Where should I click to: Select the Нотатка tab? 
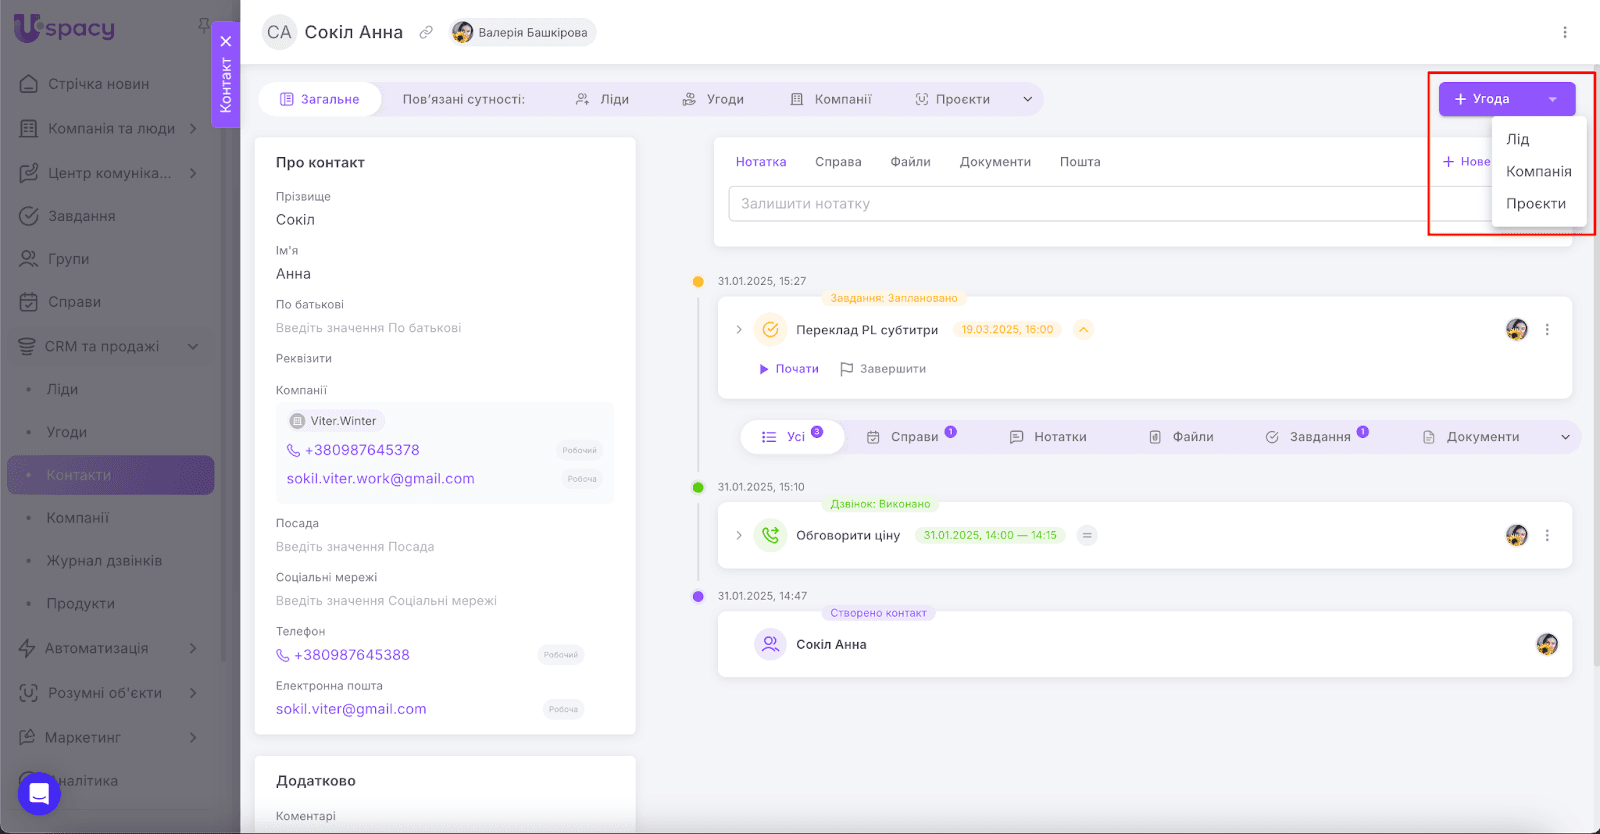[761, 162]
